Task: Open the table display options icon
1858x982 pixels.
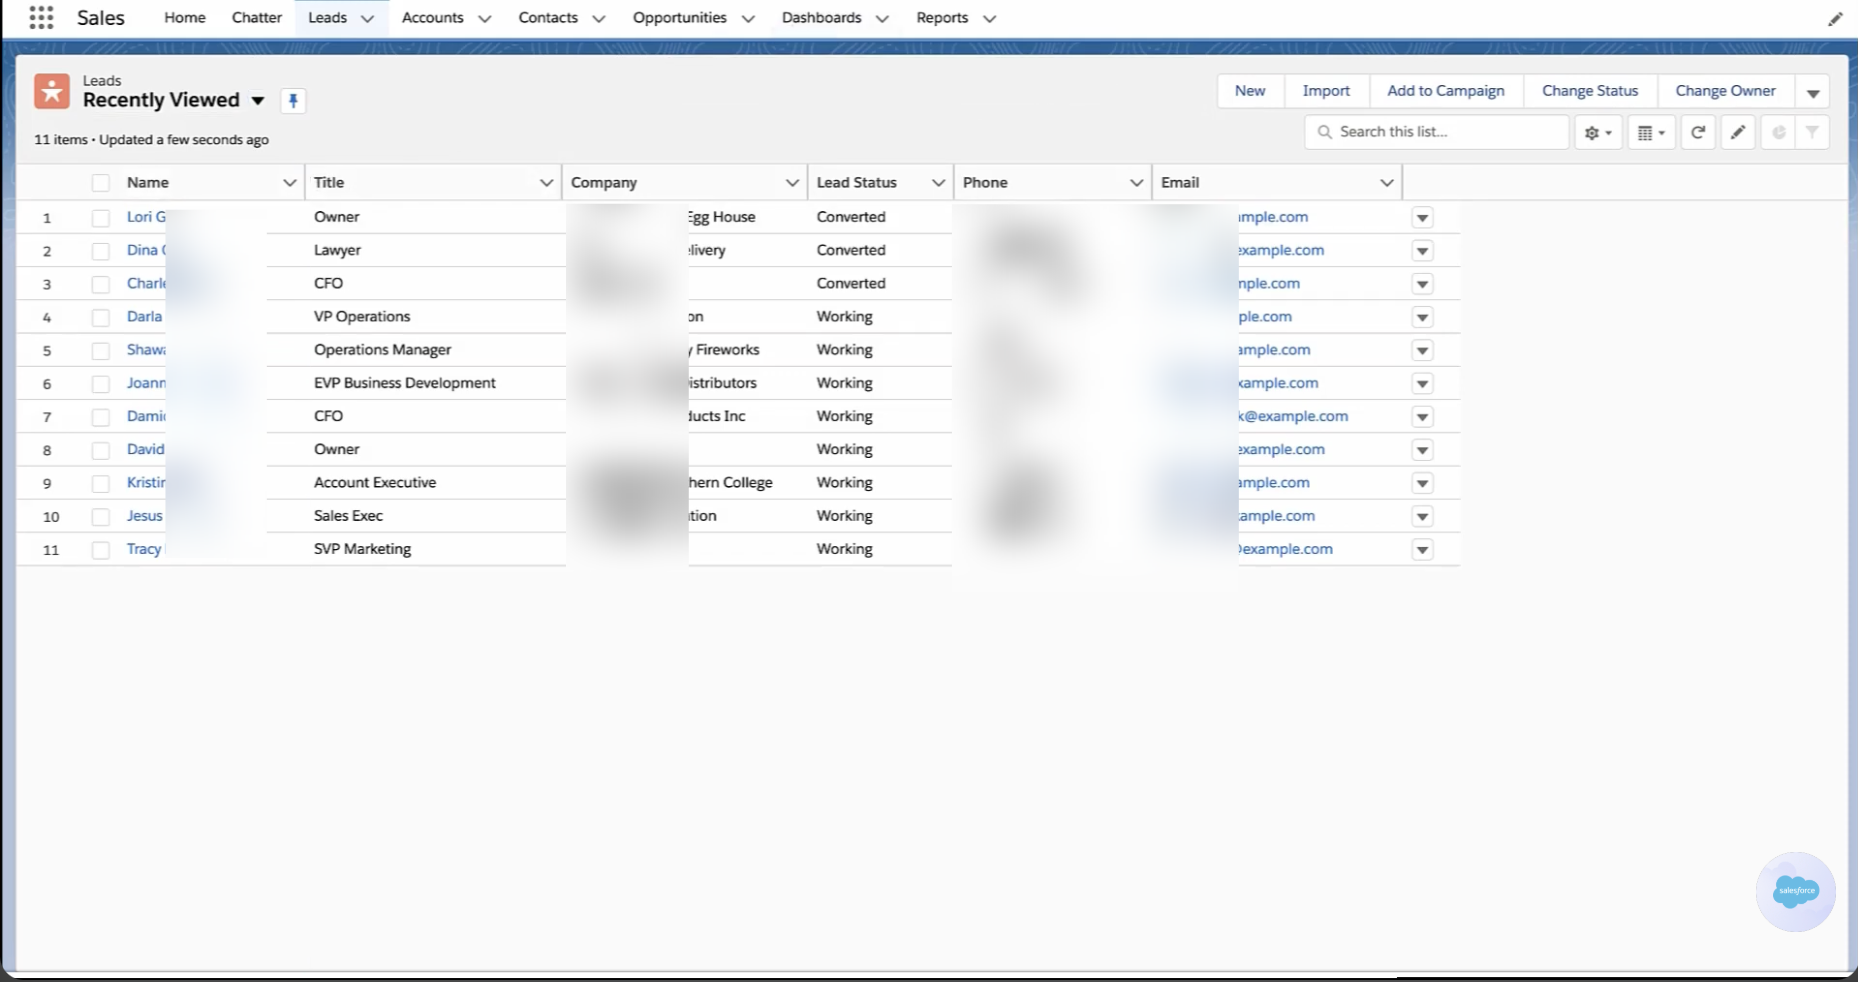Action: click(1651, 132)
